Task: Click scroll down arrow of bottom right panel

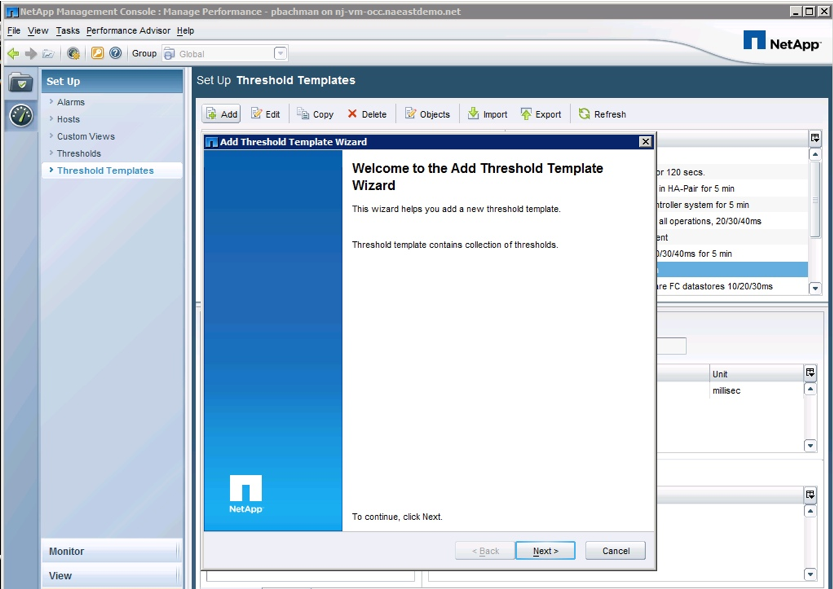Action: pos(810,574)
